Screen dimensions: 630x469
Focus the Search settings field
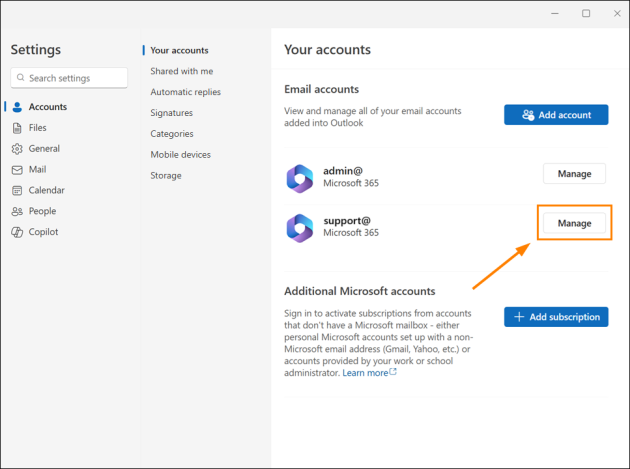tap(69, 78)
